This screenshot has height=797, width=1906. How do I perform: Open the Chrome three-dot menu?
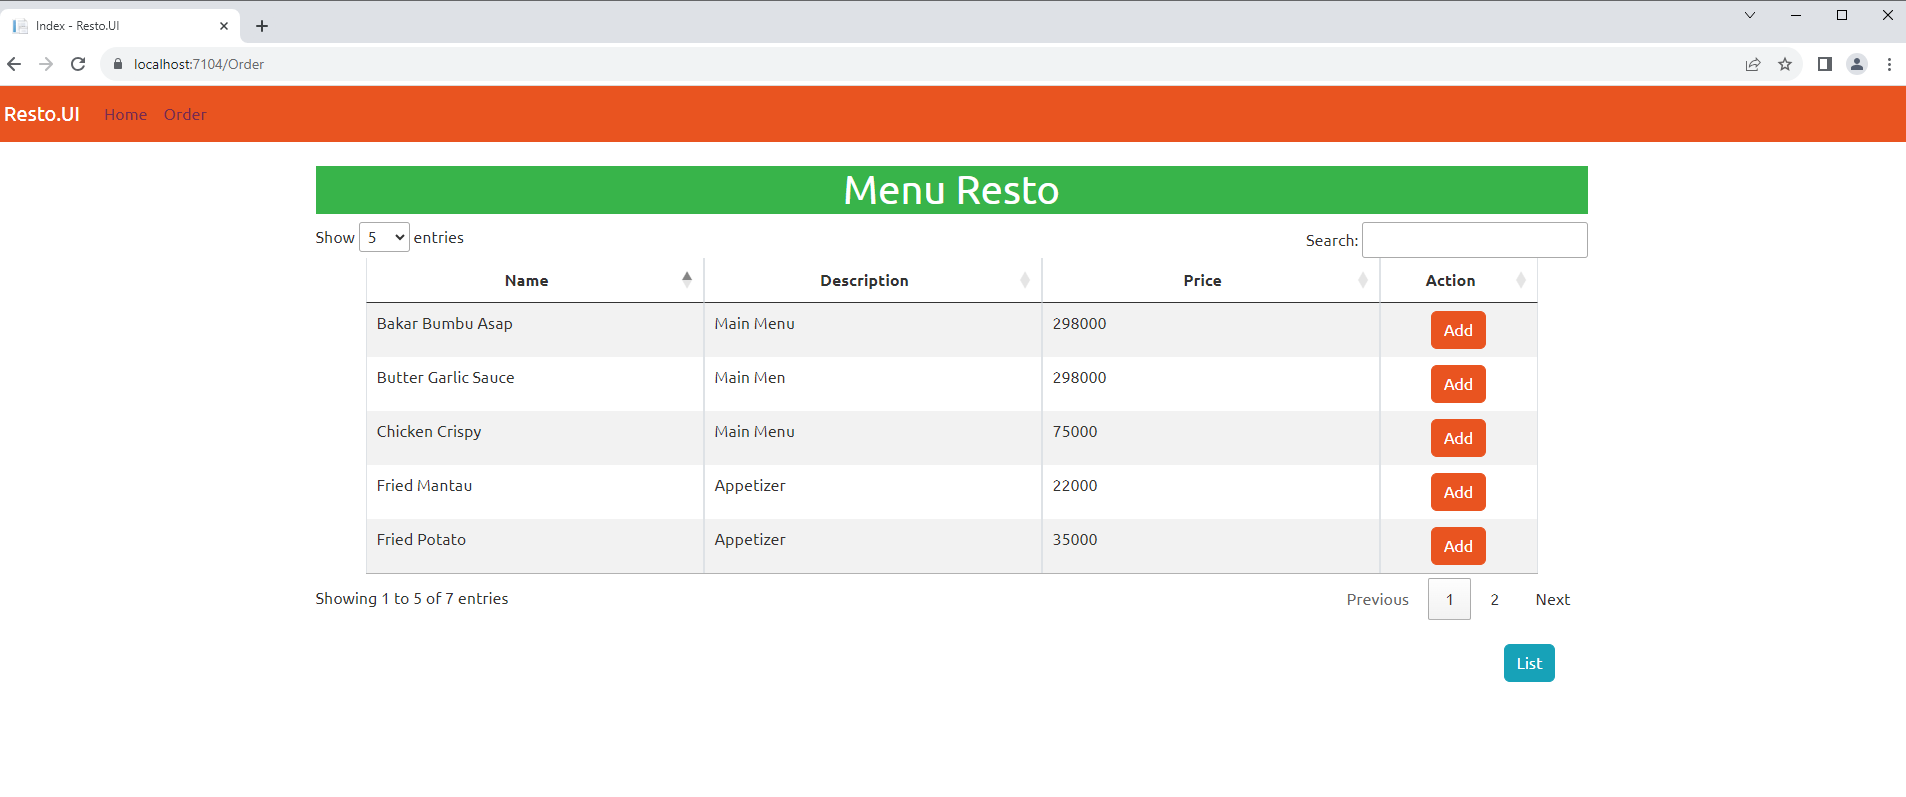pyautogui.click(x=1889, y=64)
